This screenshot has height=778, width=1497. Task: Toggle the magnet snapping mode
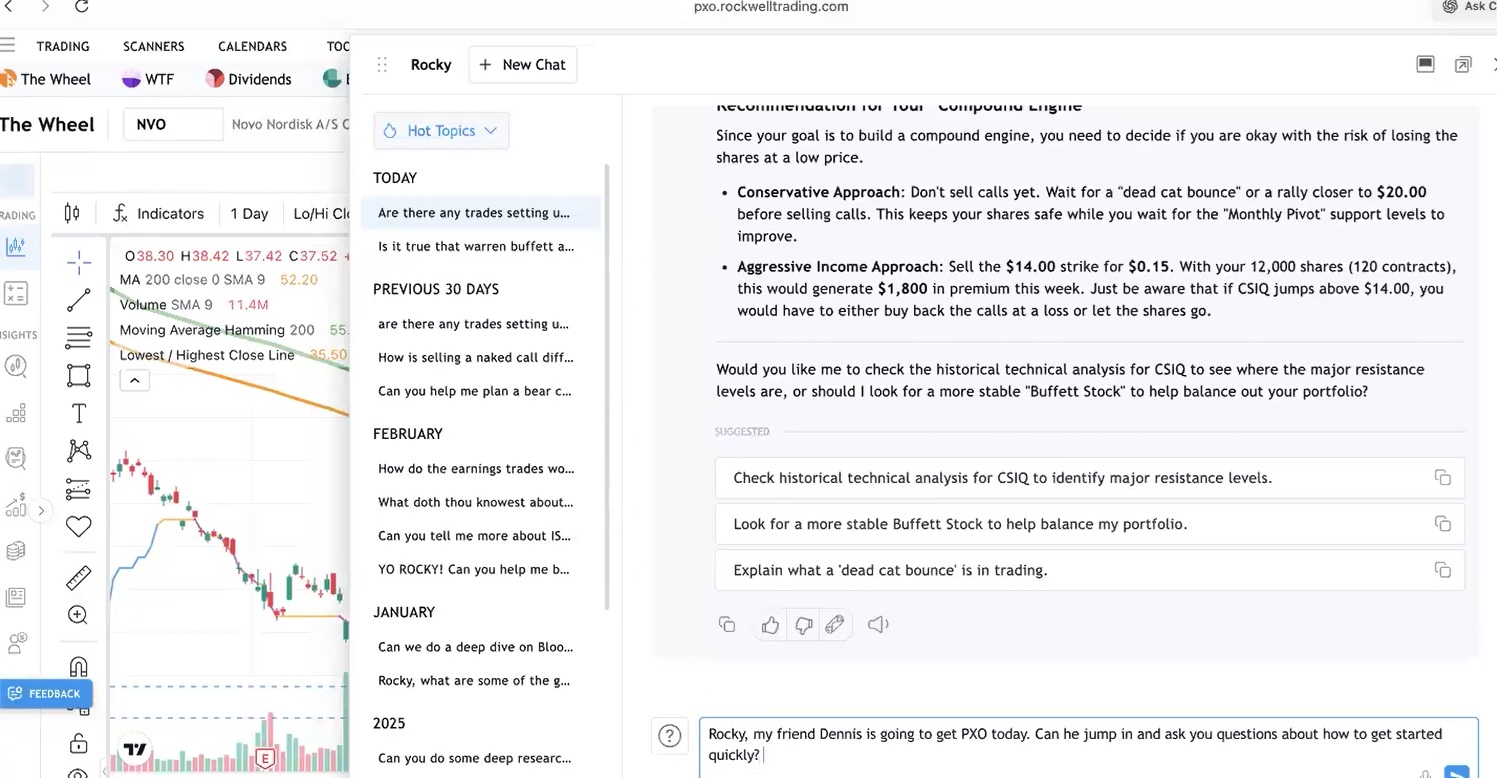[x=79, y=667]
